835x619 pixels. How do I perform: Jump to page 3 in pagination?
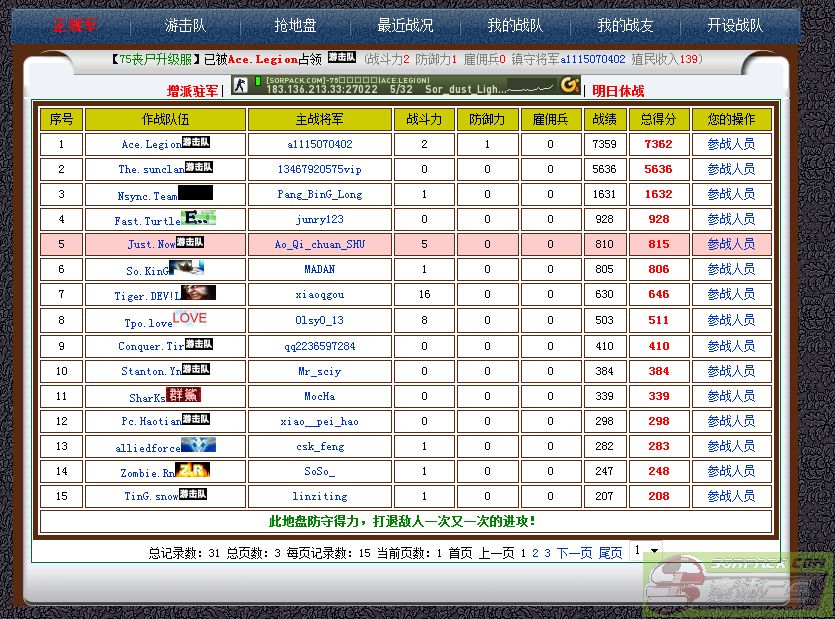tap(547, 552)
